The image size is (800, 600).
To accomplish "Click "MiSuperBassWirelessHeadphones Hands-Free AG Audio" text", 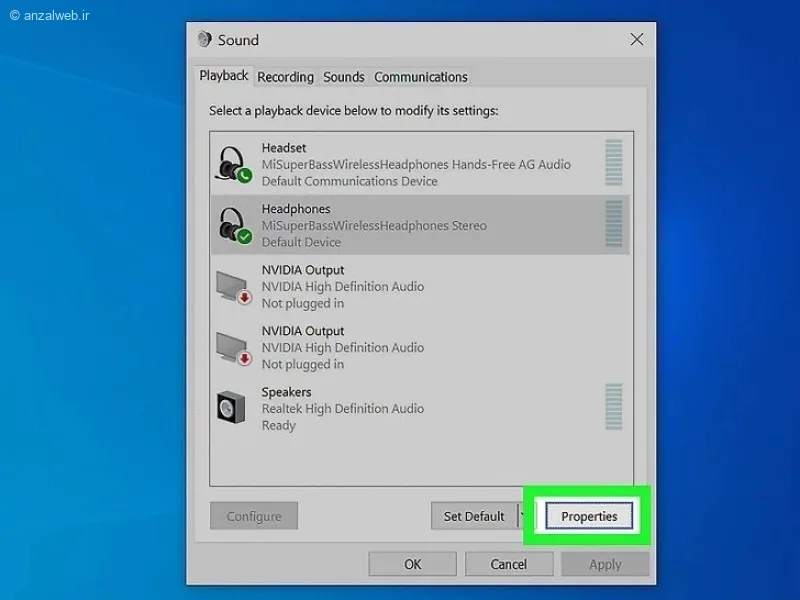I will (416, 165).
